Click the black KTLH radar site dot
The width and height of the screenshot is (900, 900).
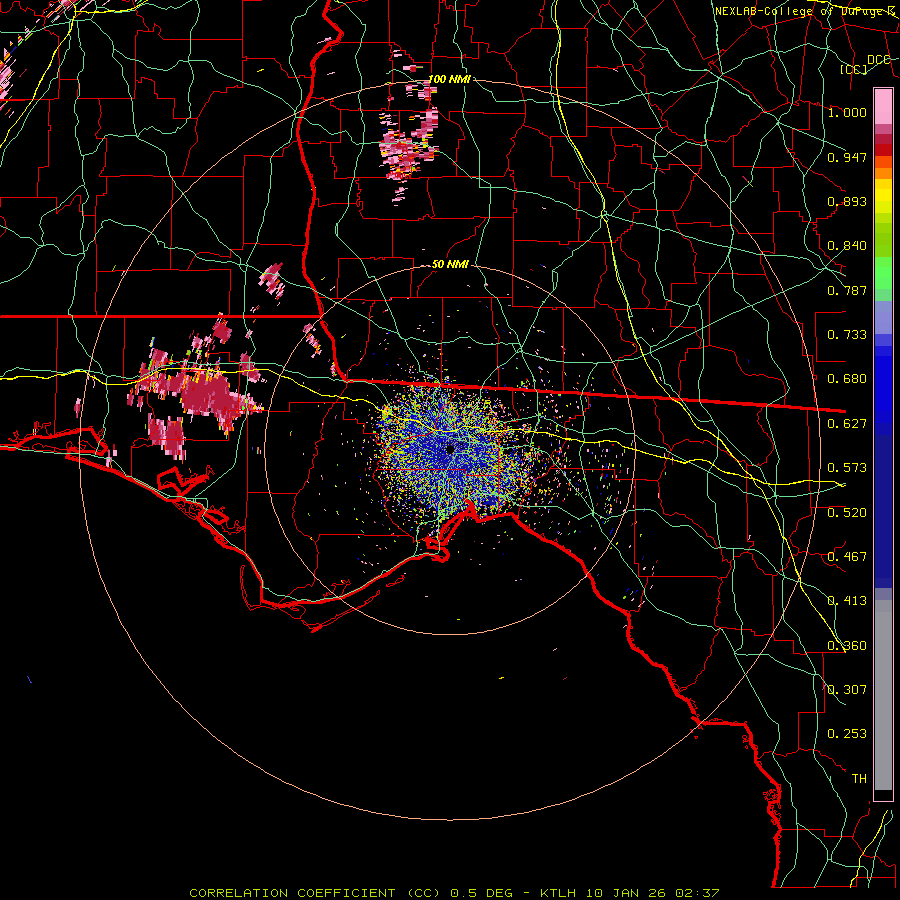coord(451,448)
